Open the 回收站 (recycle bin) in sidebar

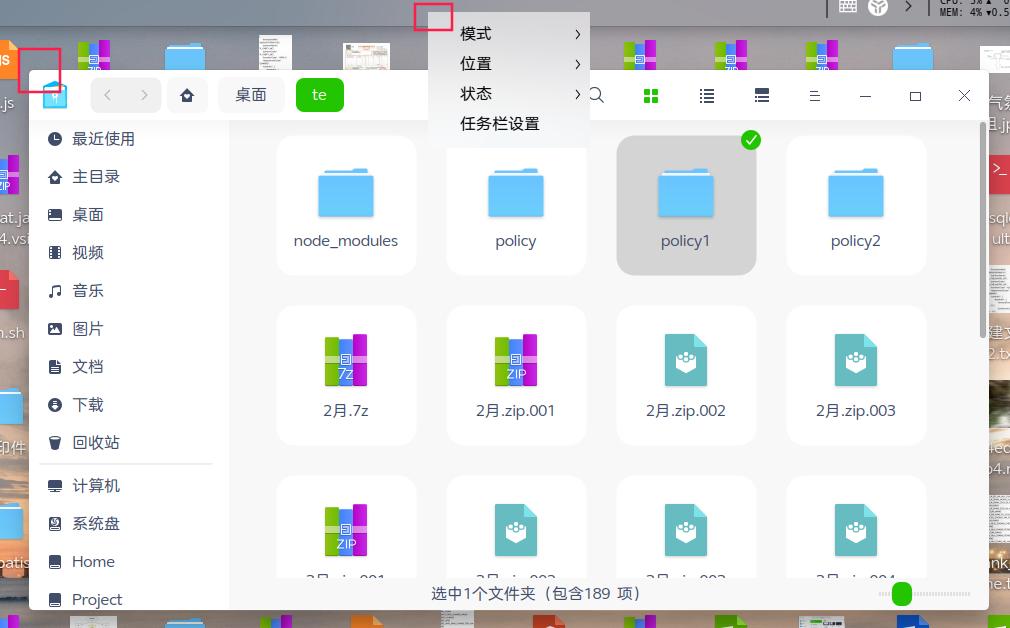tap(95, 442)
